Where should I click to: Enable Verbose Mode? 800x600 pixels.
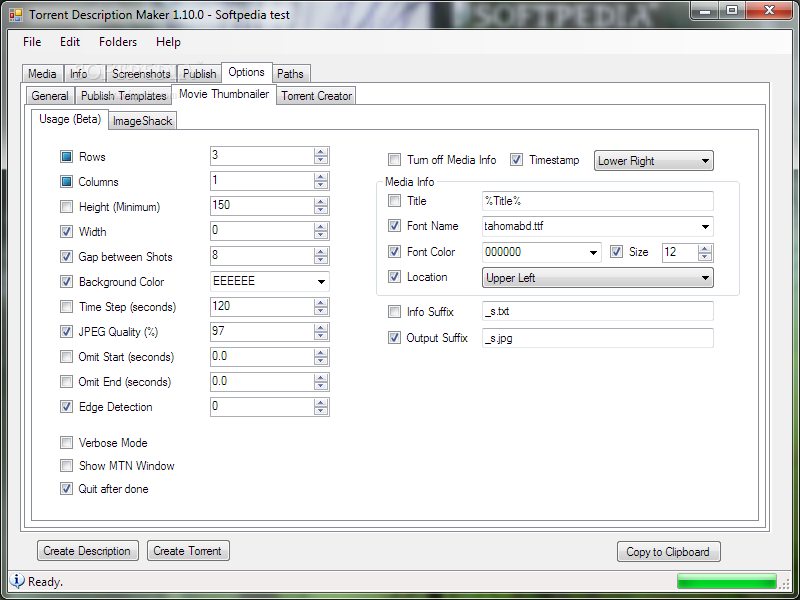coord(66,442)
